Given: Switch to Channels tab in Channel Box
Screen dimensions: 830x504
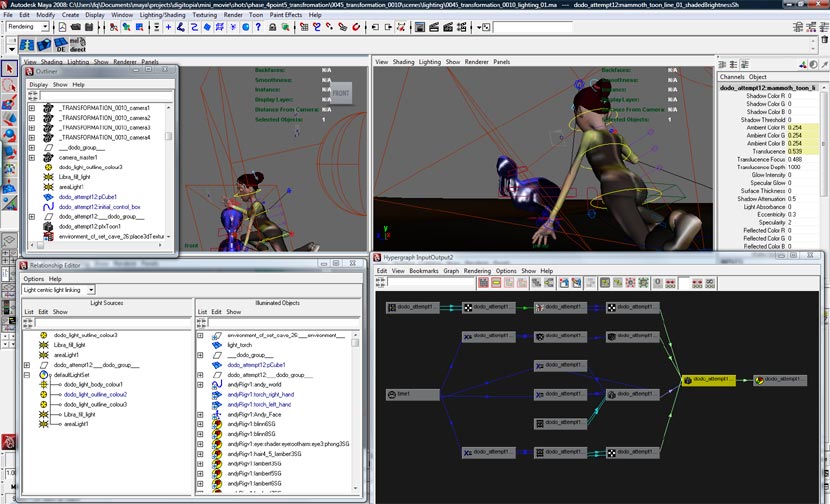Looking at the screenshot, I should tap(732, 77).
